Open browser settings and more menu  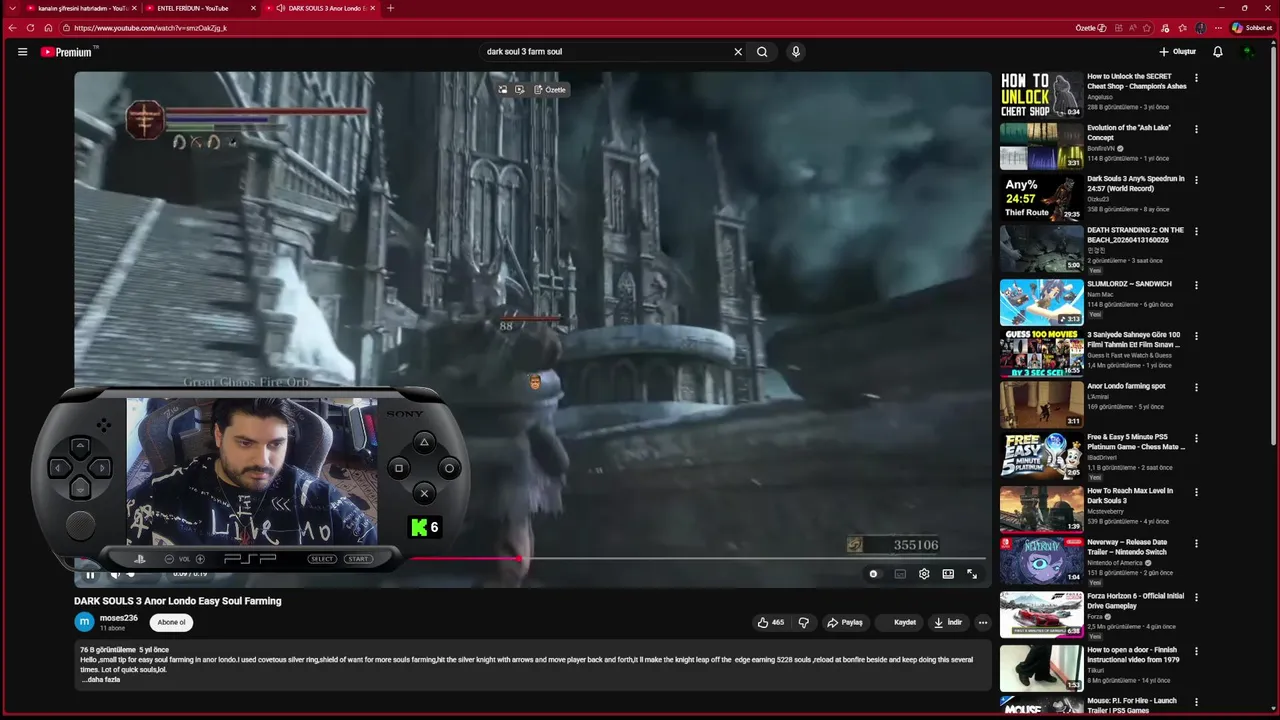pyautogui.click(x=1218, y=28)
